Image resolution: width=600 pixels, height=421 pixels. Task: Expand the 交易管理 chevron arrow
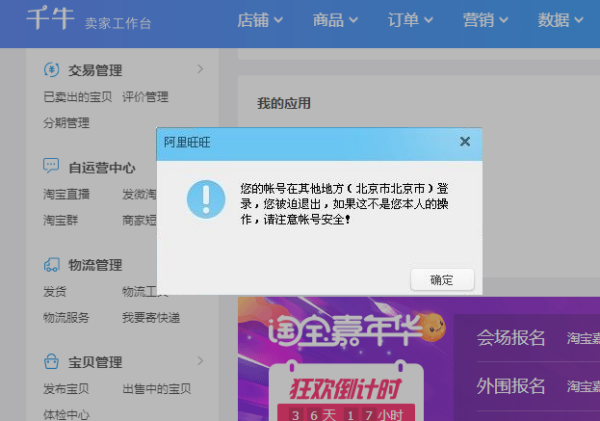(200, 69)
